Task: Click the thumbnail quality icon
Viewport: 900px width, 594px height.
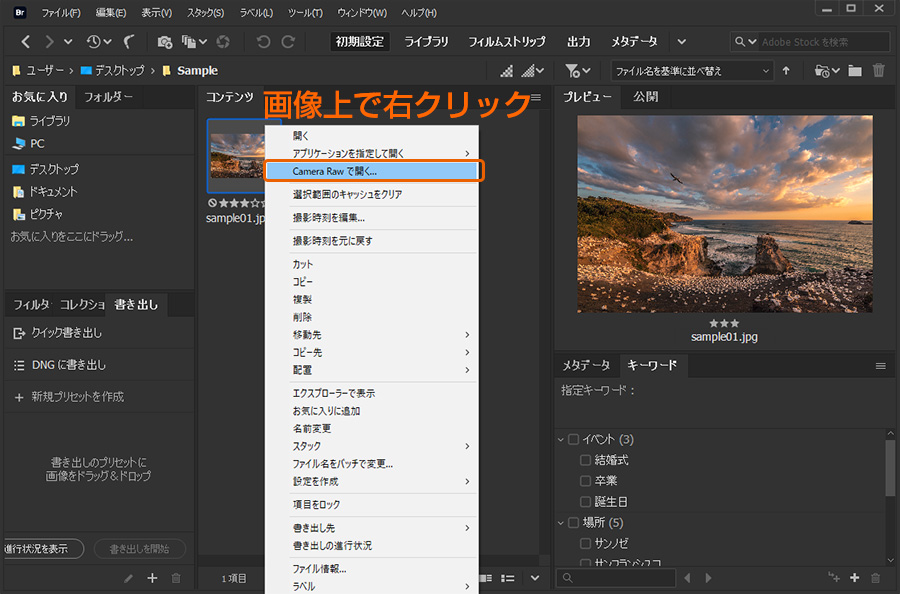Action: click(506, 71)
